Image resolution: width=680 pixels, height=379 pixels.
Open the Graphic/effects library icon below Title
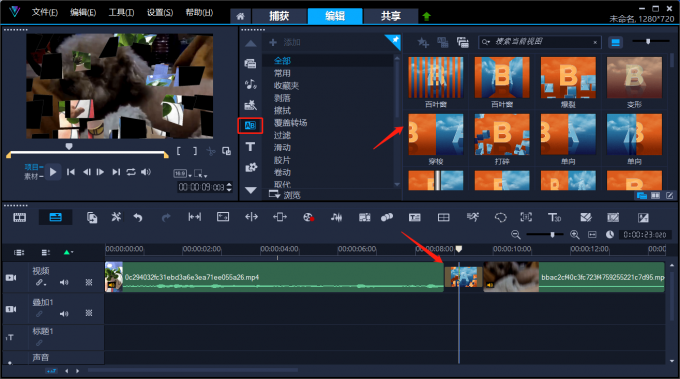click(x=250, y=167)
